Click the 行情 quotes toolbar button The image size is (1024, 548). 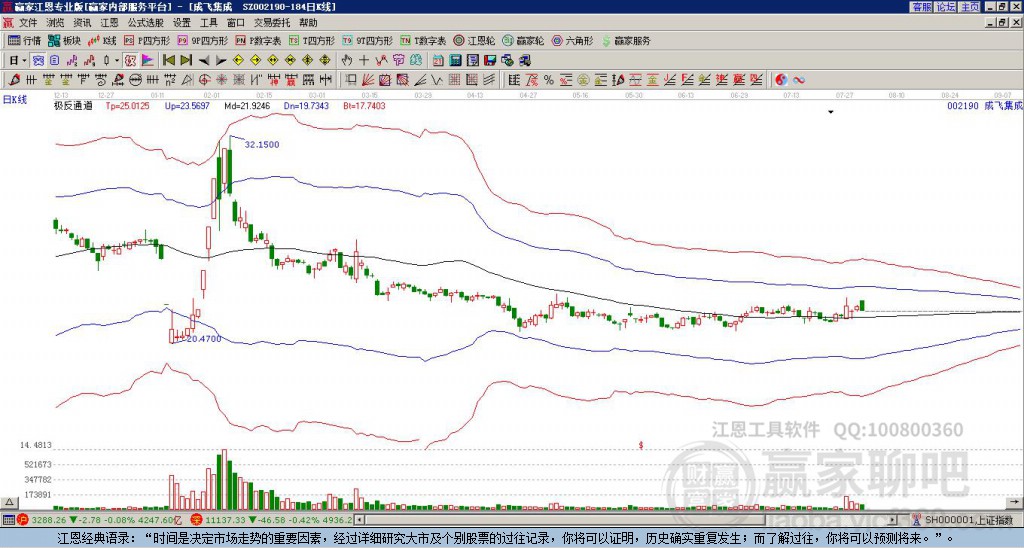pyautogui.click(x=25, y=40)
